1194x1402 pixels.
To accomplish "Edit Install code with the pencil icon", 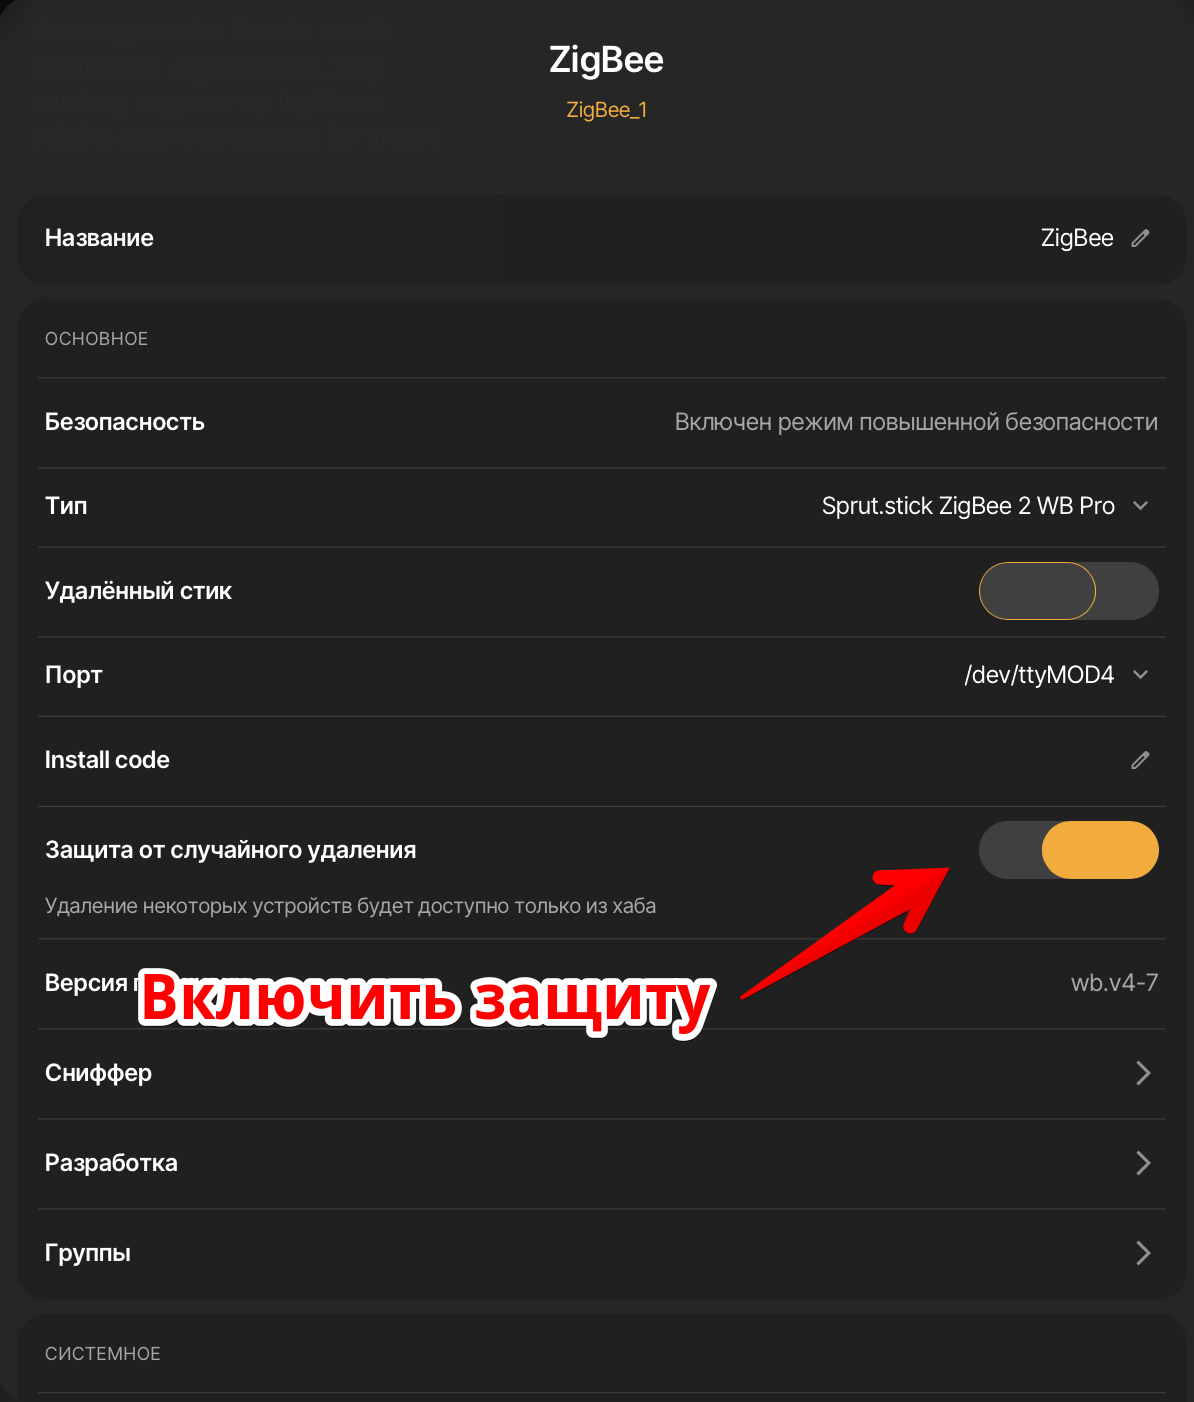I will [1140, 760].
